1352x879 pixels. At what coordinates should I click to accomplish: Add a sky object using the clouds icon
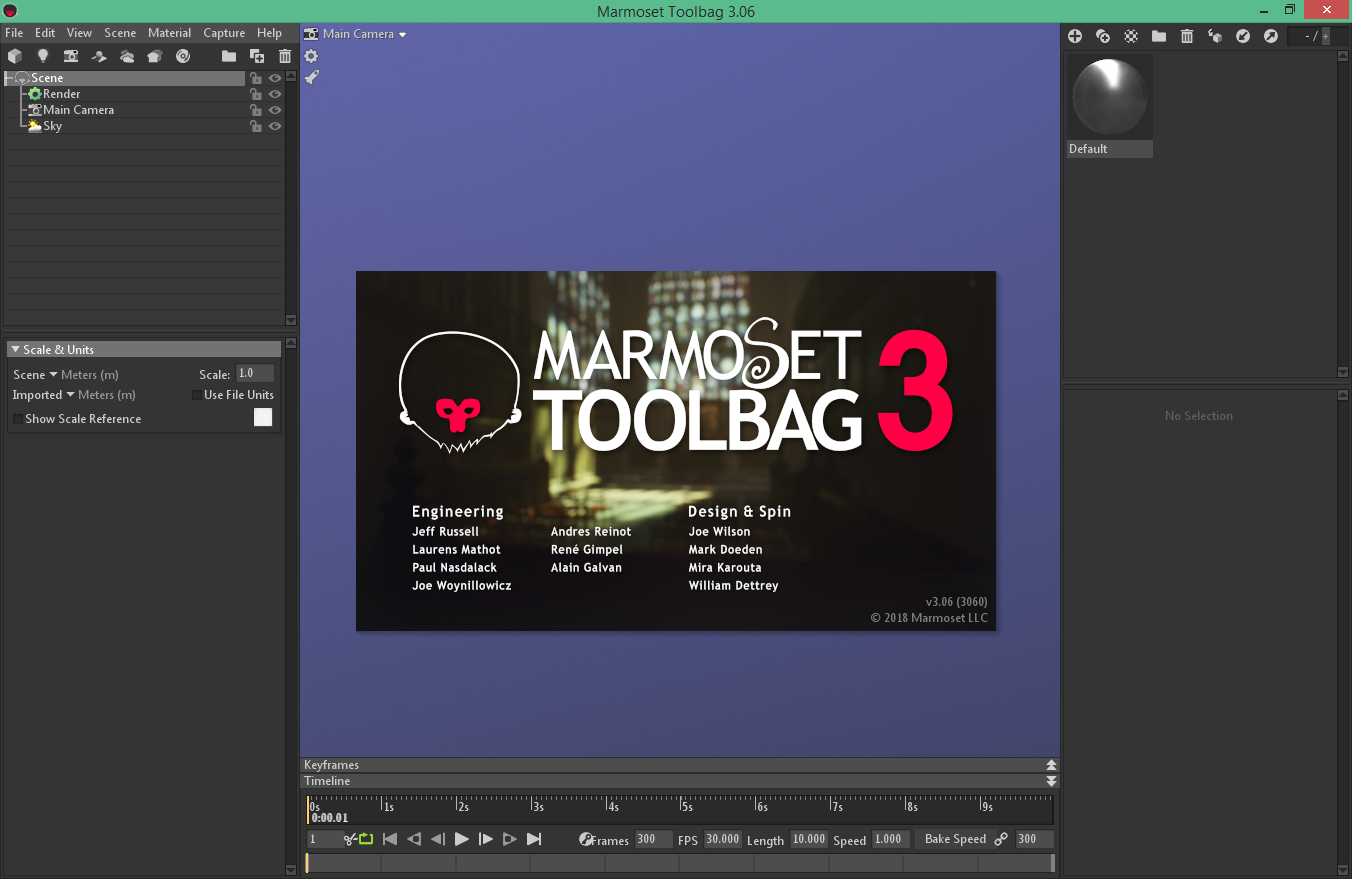pyautogui.click(x=127, y=56)
